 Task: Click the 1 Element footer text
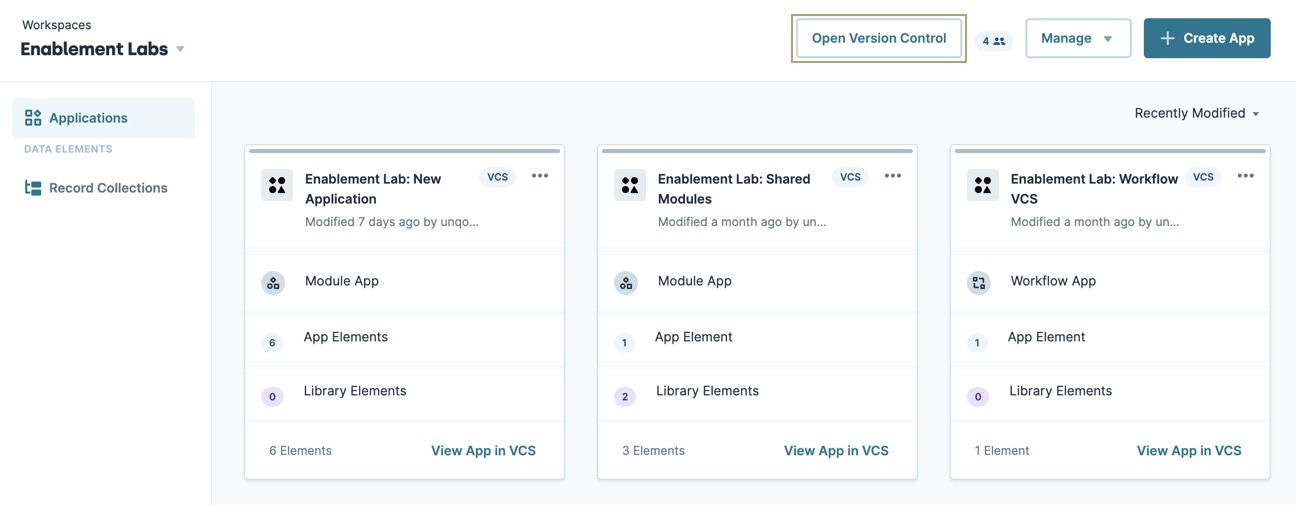(1003, 451)
